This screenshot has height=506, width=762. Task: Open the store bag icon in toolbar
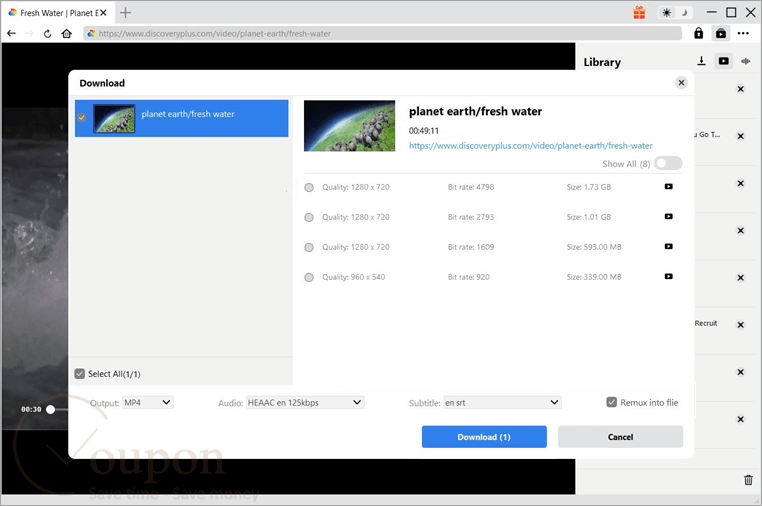[721, 33]
